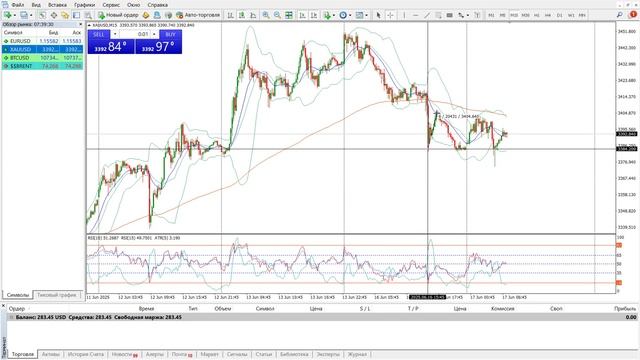Switch to Тиковый график tab
640x360 pixels.
click(x=56, y=295)
